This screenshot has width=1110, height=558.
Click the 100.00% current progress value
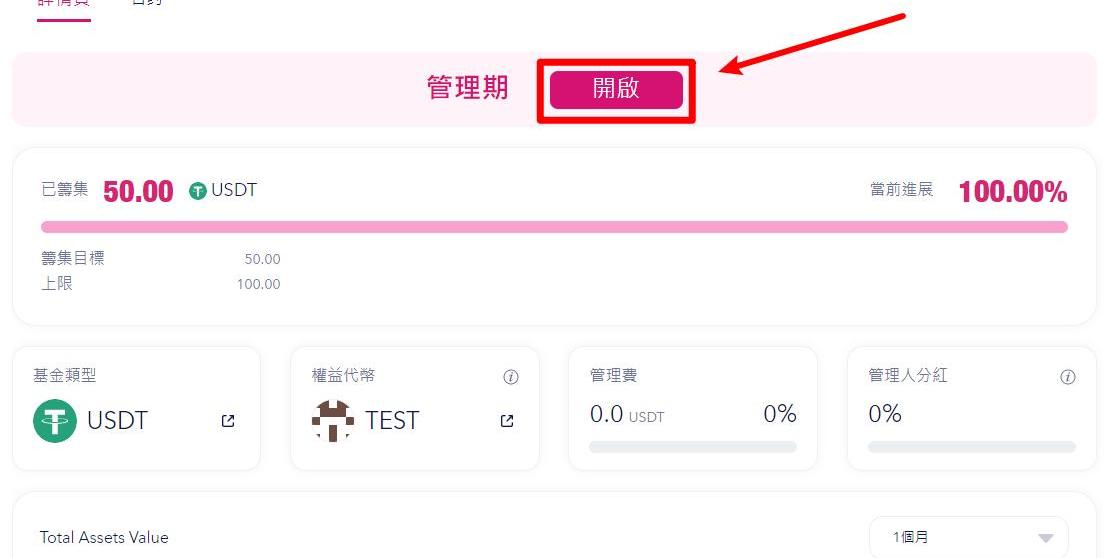coord(1012,192)
